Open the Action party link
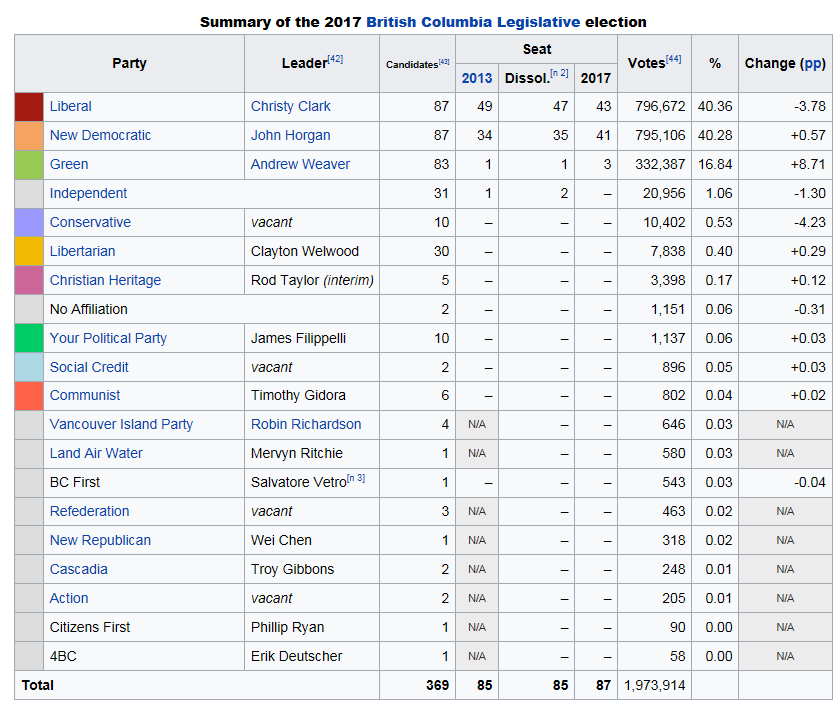The height and width of the screenshot is (710, 840). pos(69,597)
